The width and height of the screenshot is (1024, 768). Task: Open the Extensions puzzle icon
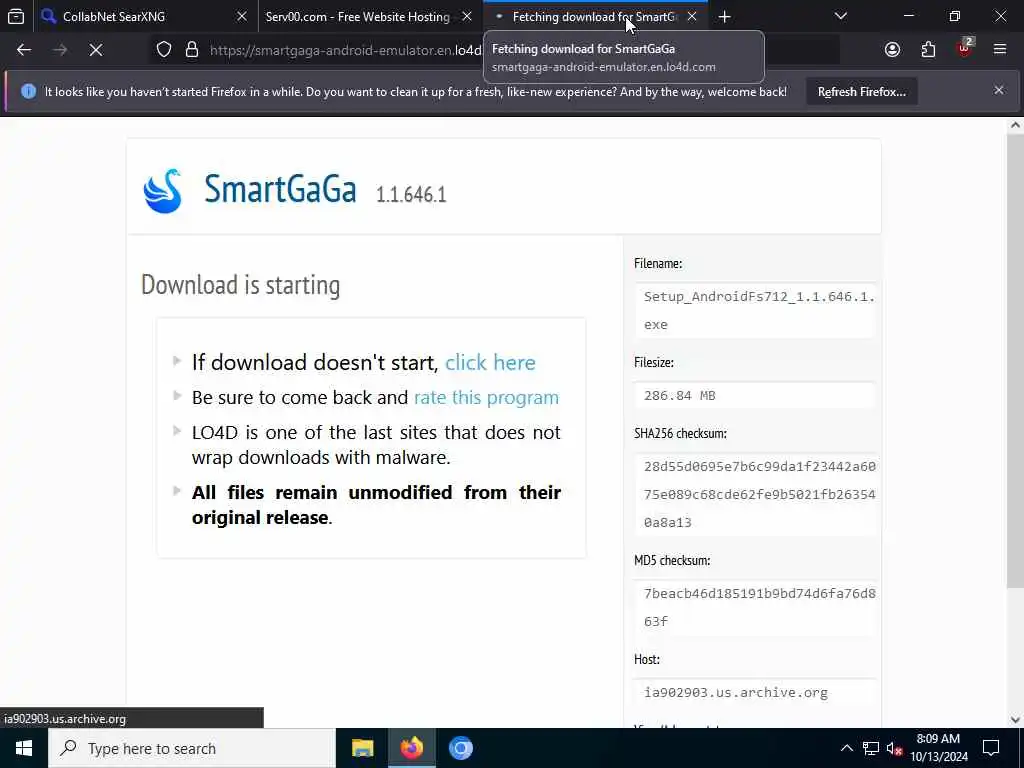[x=929, y=50]
